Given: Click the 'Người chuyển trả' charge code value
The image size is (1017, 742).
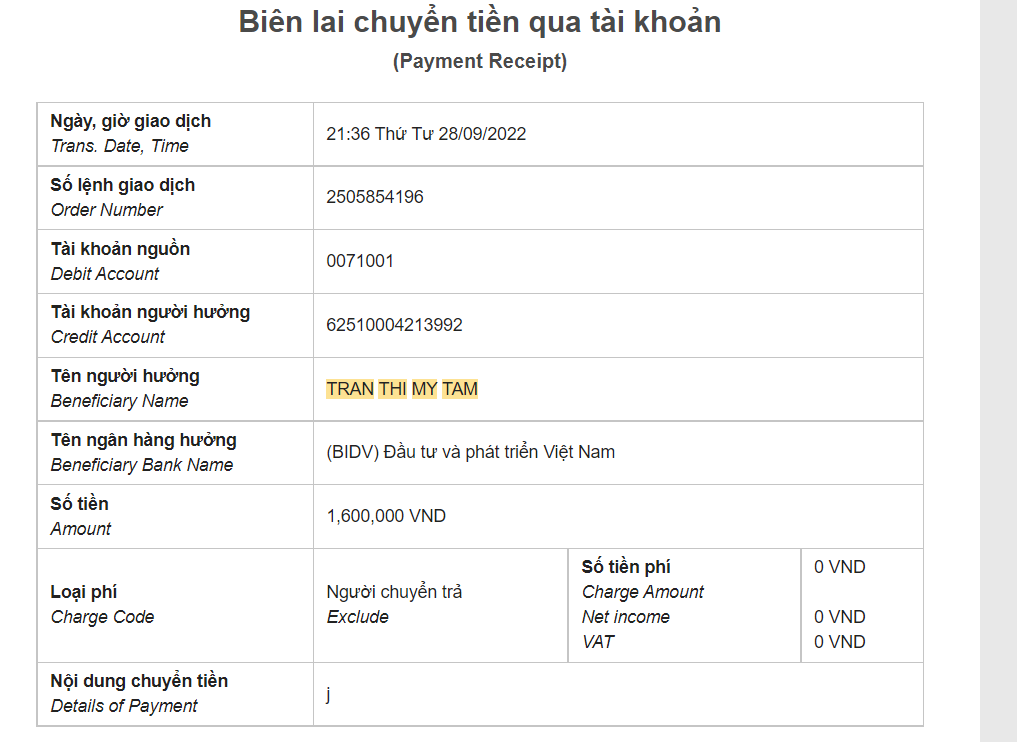Looking at the screenshot, I should coord(394,592).
